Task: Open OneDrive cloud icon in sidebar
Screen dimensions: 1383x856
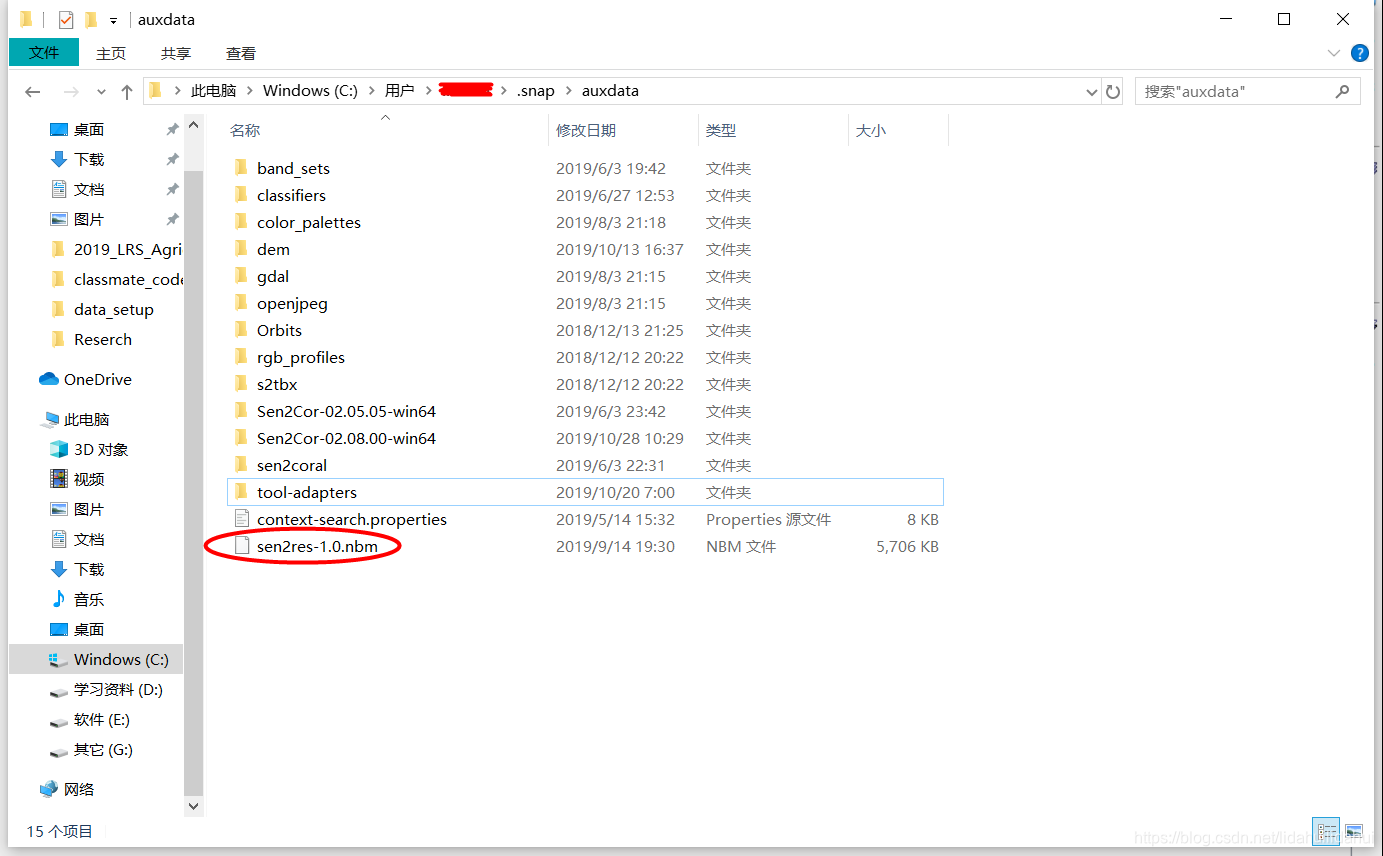Action: [49, 379]
